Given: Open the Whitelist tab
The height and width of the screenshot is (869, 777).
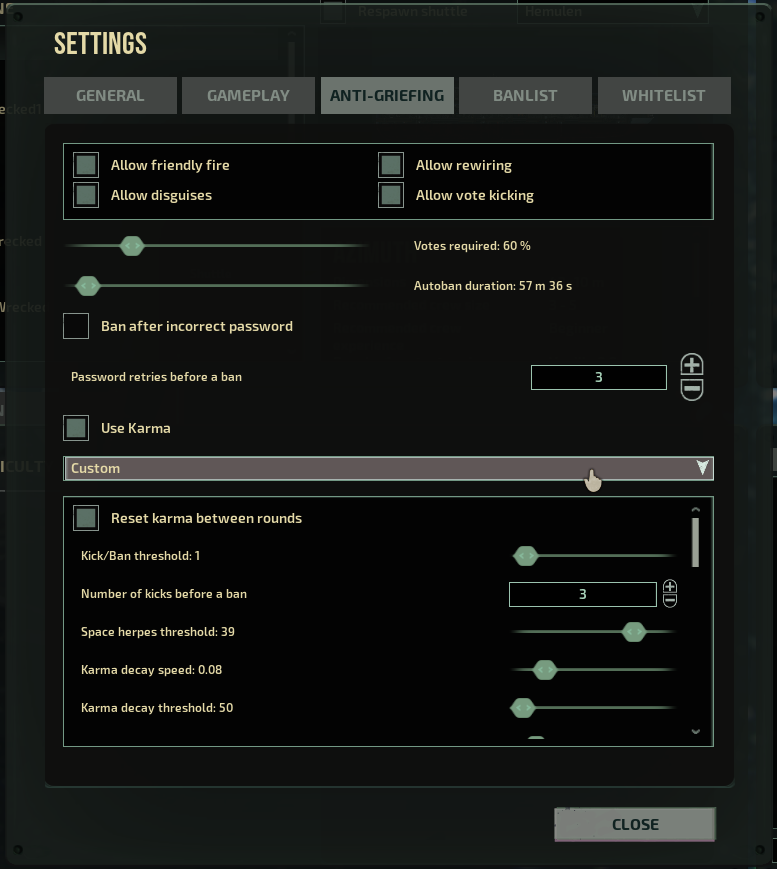Looking at the screenshot, I should [x=663, y=96].
